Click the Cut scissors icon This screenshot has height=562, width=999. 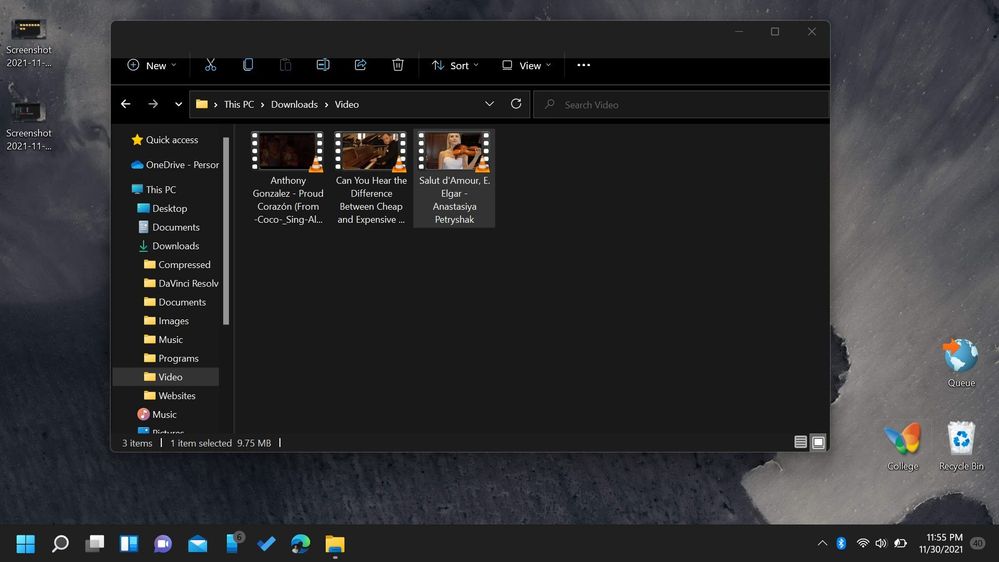pyautogui.click(x=210, y=65)
